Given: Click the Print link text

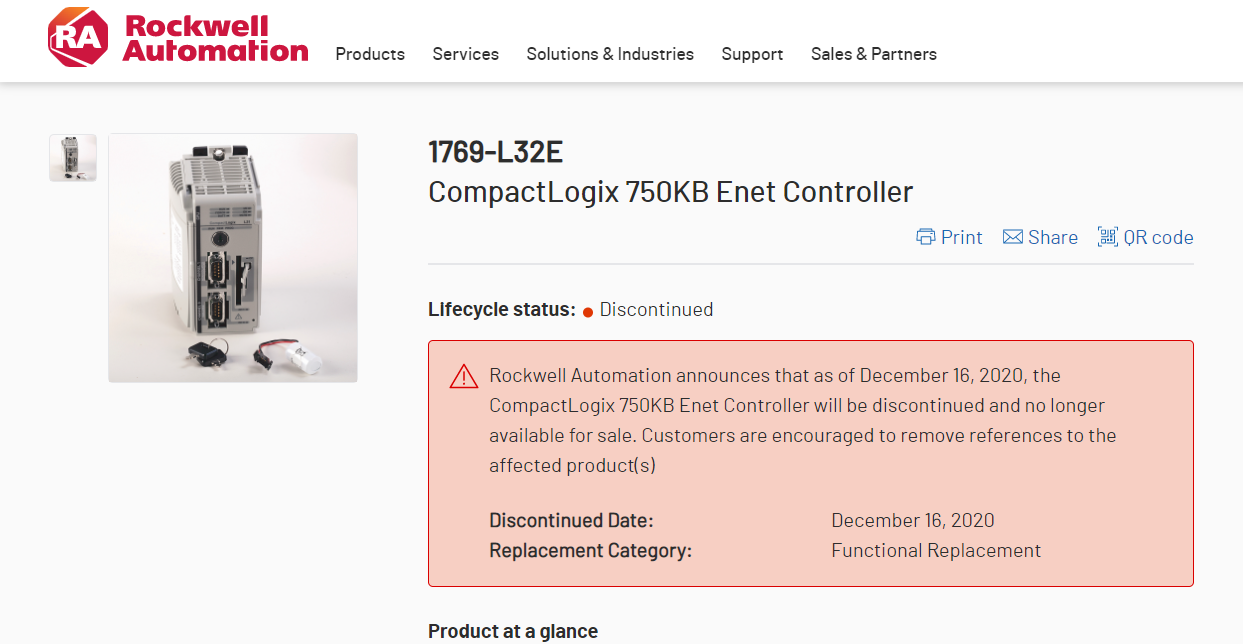Looking at the screenshot, I should tap(961, 237).
